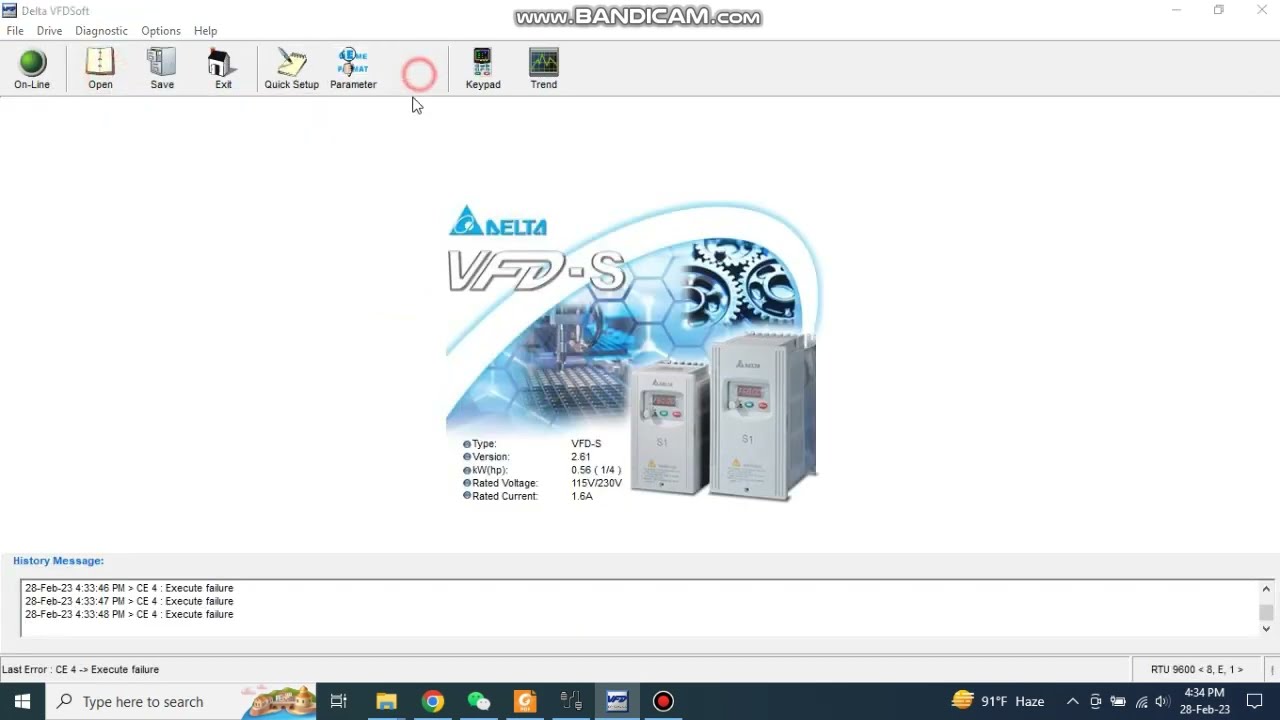Show hidden system tray icons

coord(1072,701)
